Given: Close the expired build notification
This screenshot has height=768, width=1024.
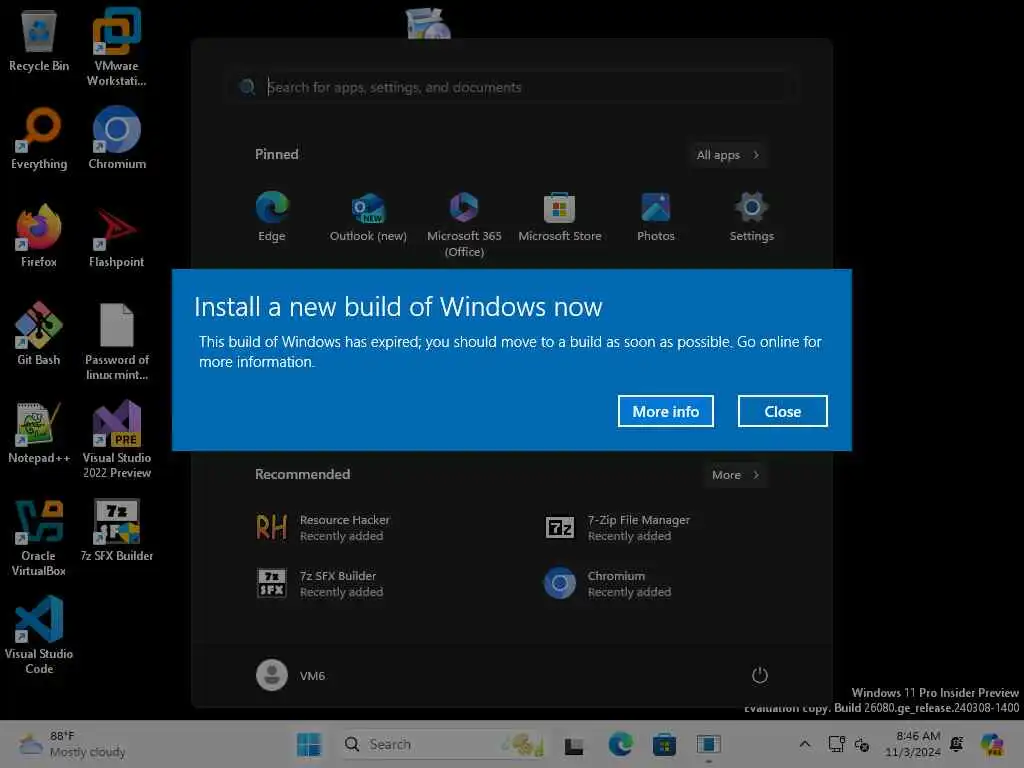Looking at the screenshot, I should coord(782,411).
